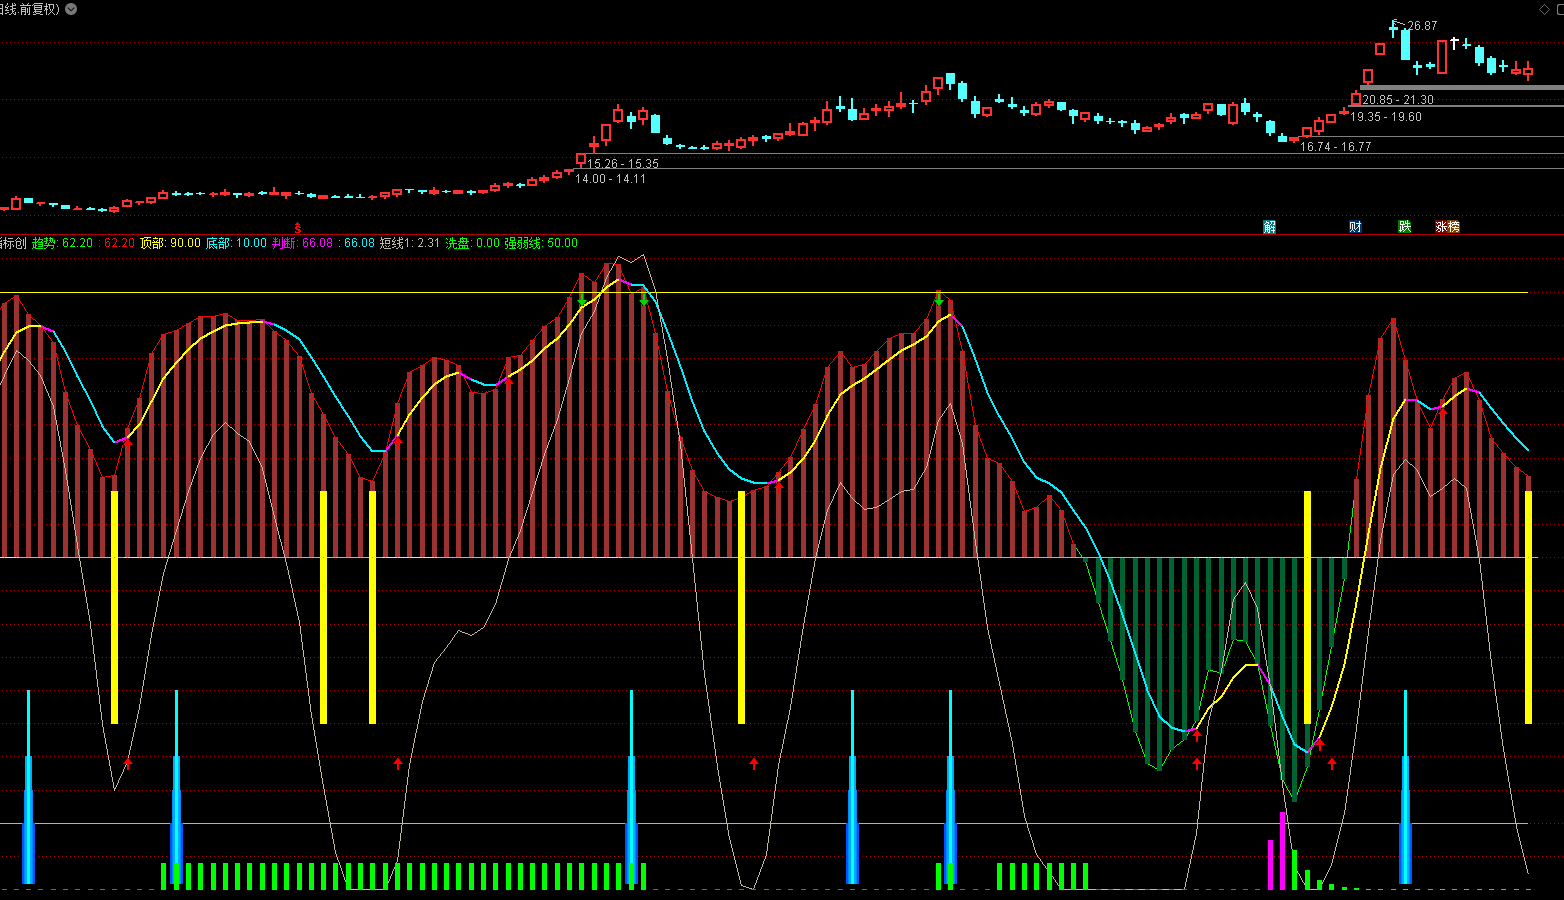This screenshot has height=900, width=1564.
Task: Click the green 跌 marker
Action: [1404, 227]
